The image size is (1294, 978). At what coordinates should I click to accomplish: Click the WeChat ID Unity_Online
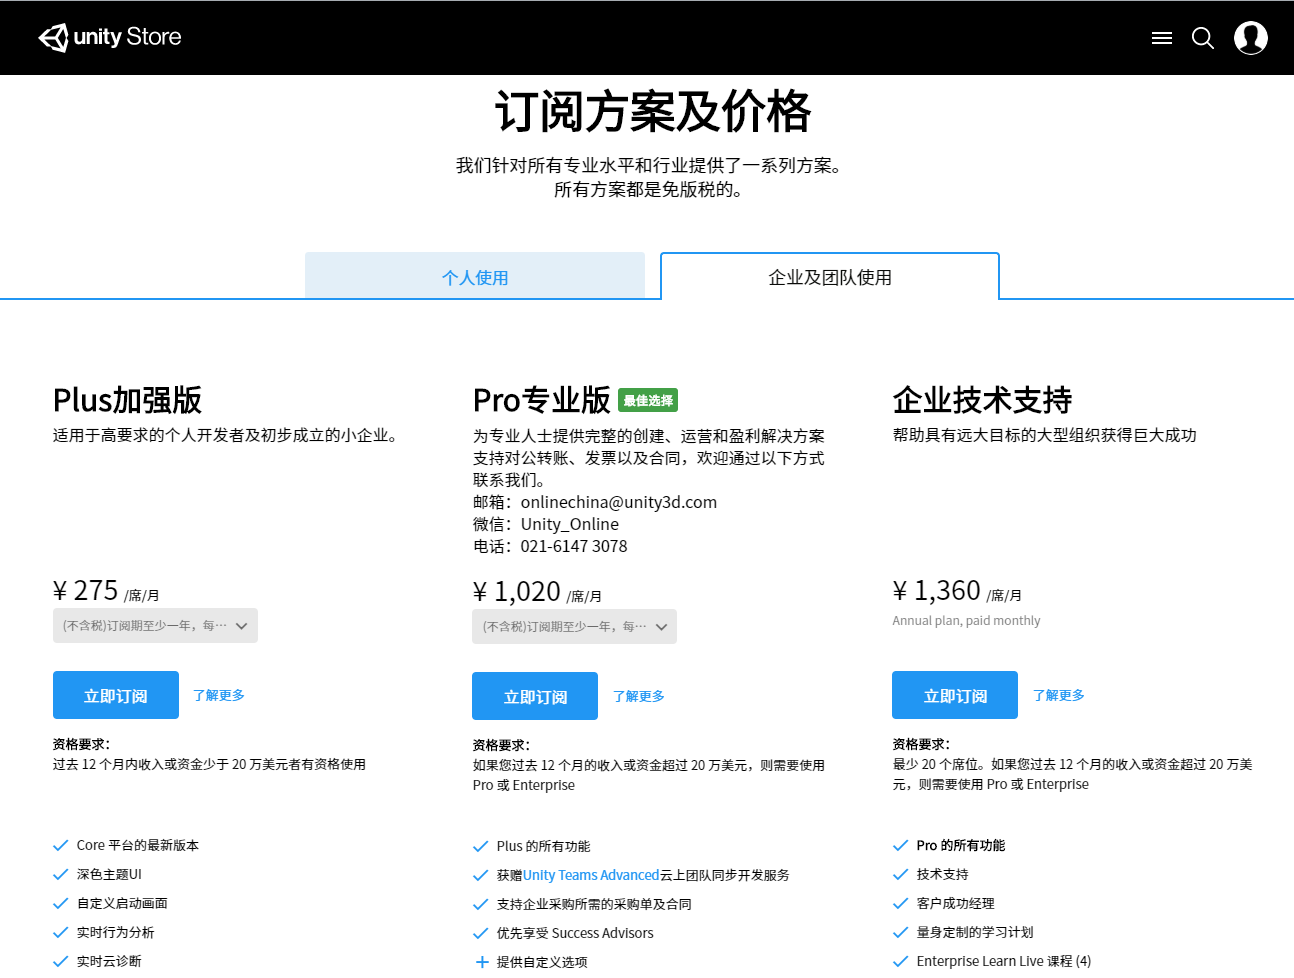[570, 524]
